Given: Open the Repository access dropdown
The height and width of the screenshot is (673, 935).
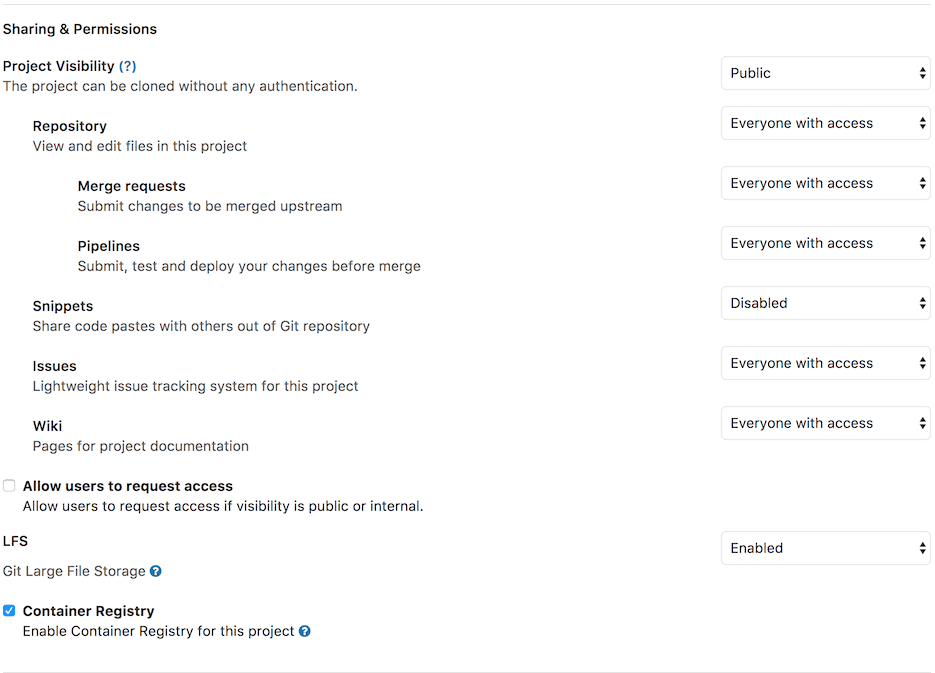Looking at the screenshot, I should [x=825, y=123].
